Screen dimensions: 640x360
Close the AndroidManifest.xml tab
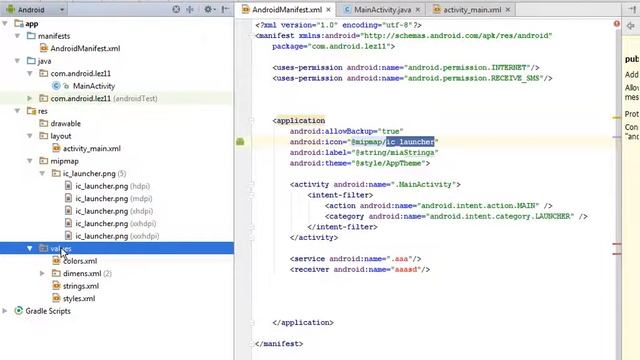328,9
